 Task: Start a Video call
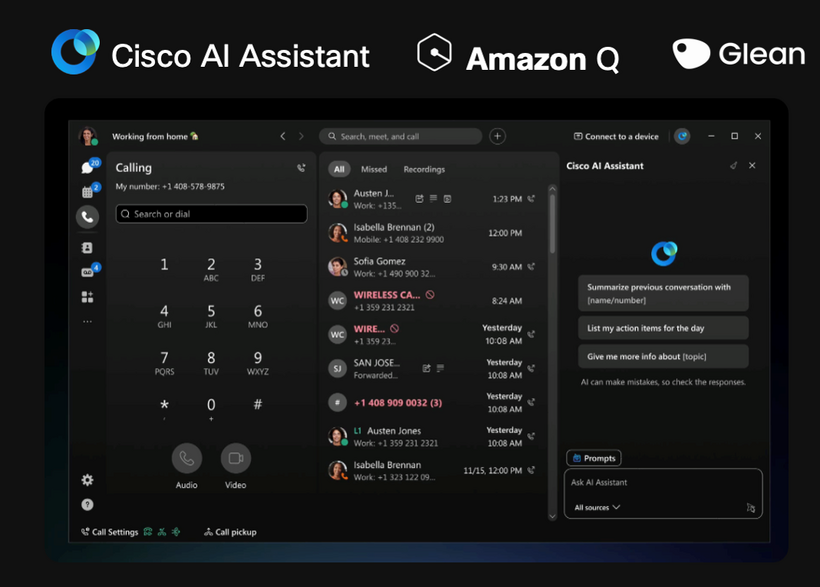(236, 458)
